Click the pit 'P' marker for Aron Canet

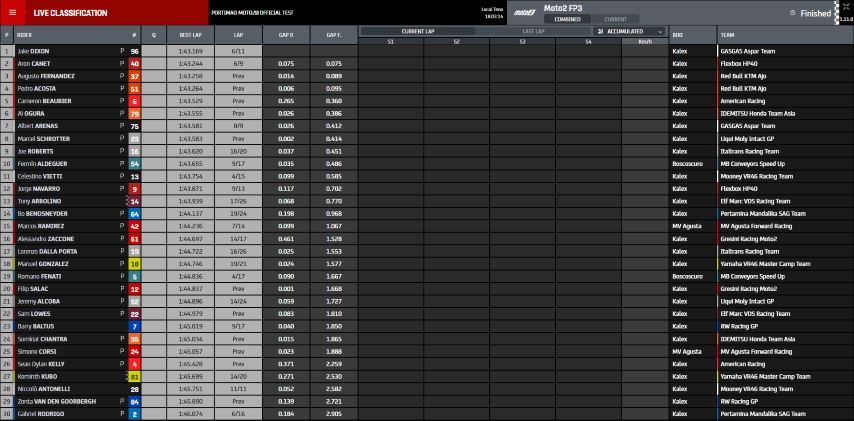point(122,63)
